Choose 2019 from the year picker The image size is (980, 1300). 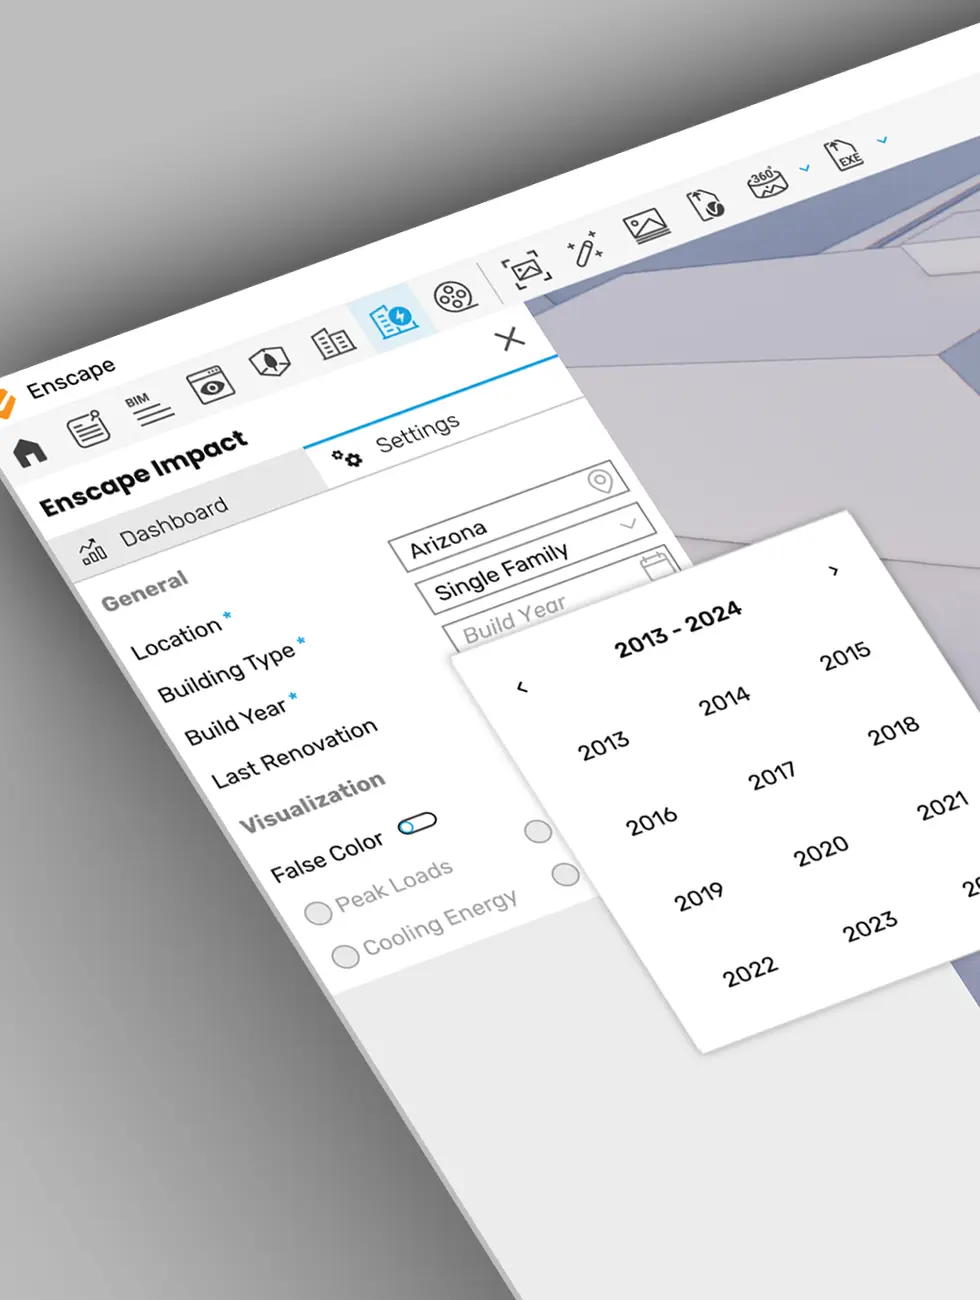[698, 896]
